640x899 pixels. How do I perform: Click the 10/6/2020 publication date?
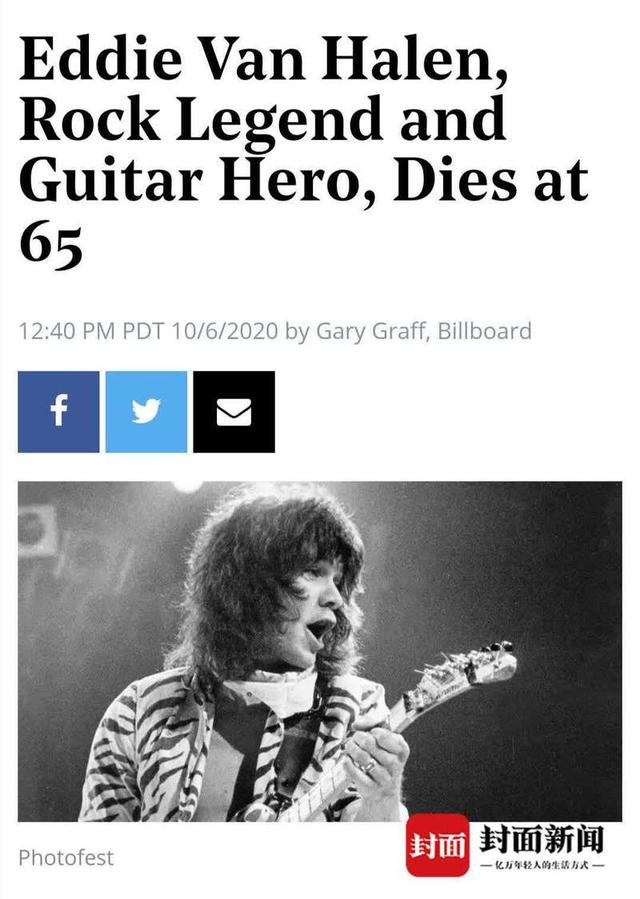225,331
